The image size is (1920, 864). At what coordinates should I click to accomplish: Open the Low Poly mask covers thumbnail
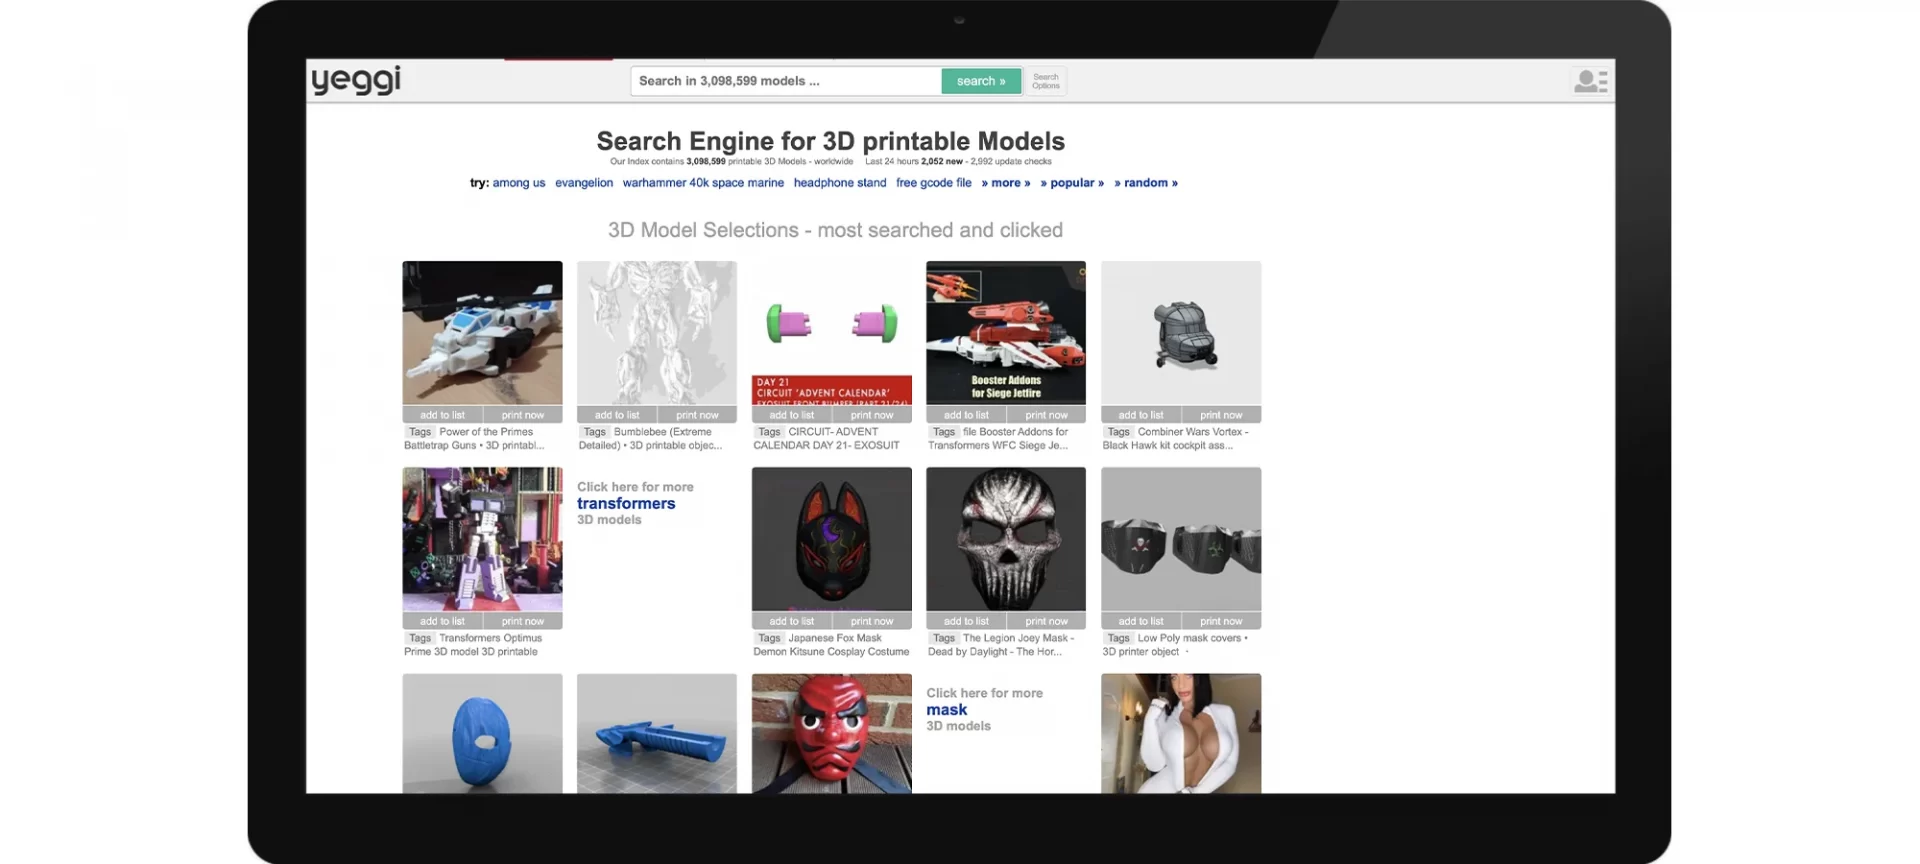pos(1181,539)
